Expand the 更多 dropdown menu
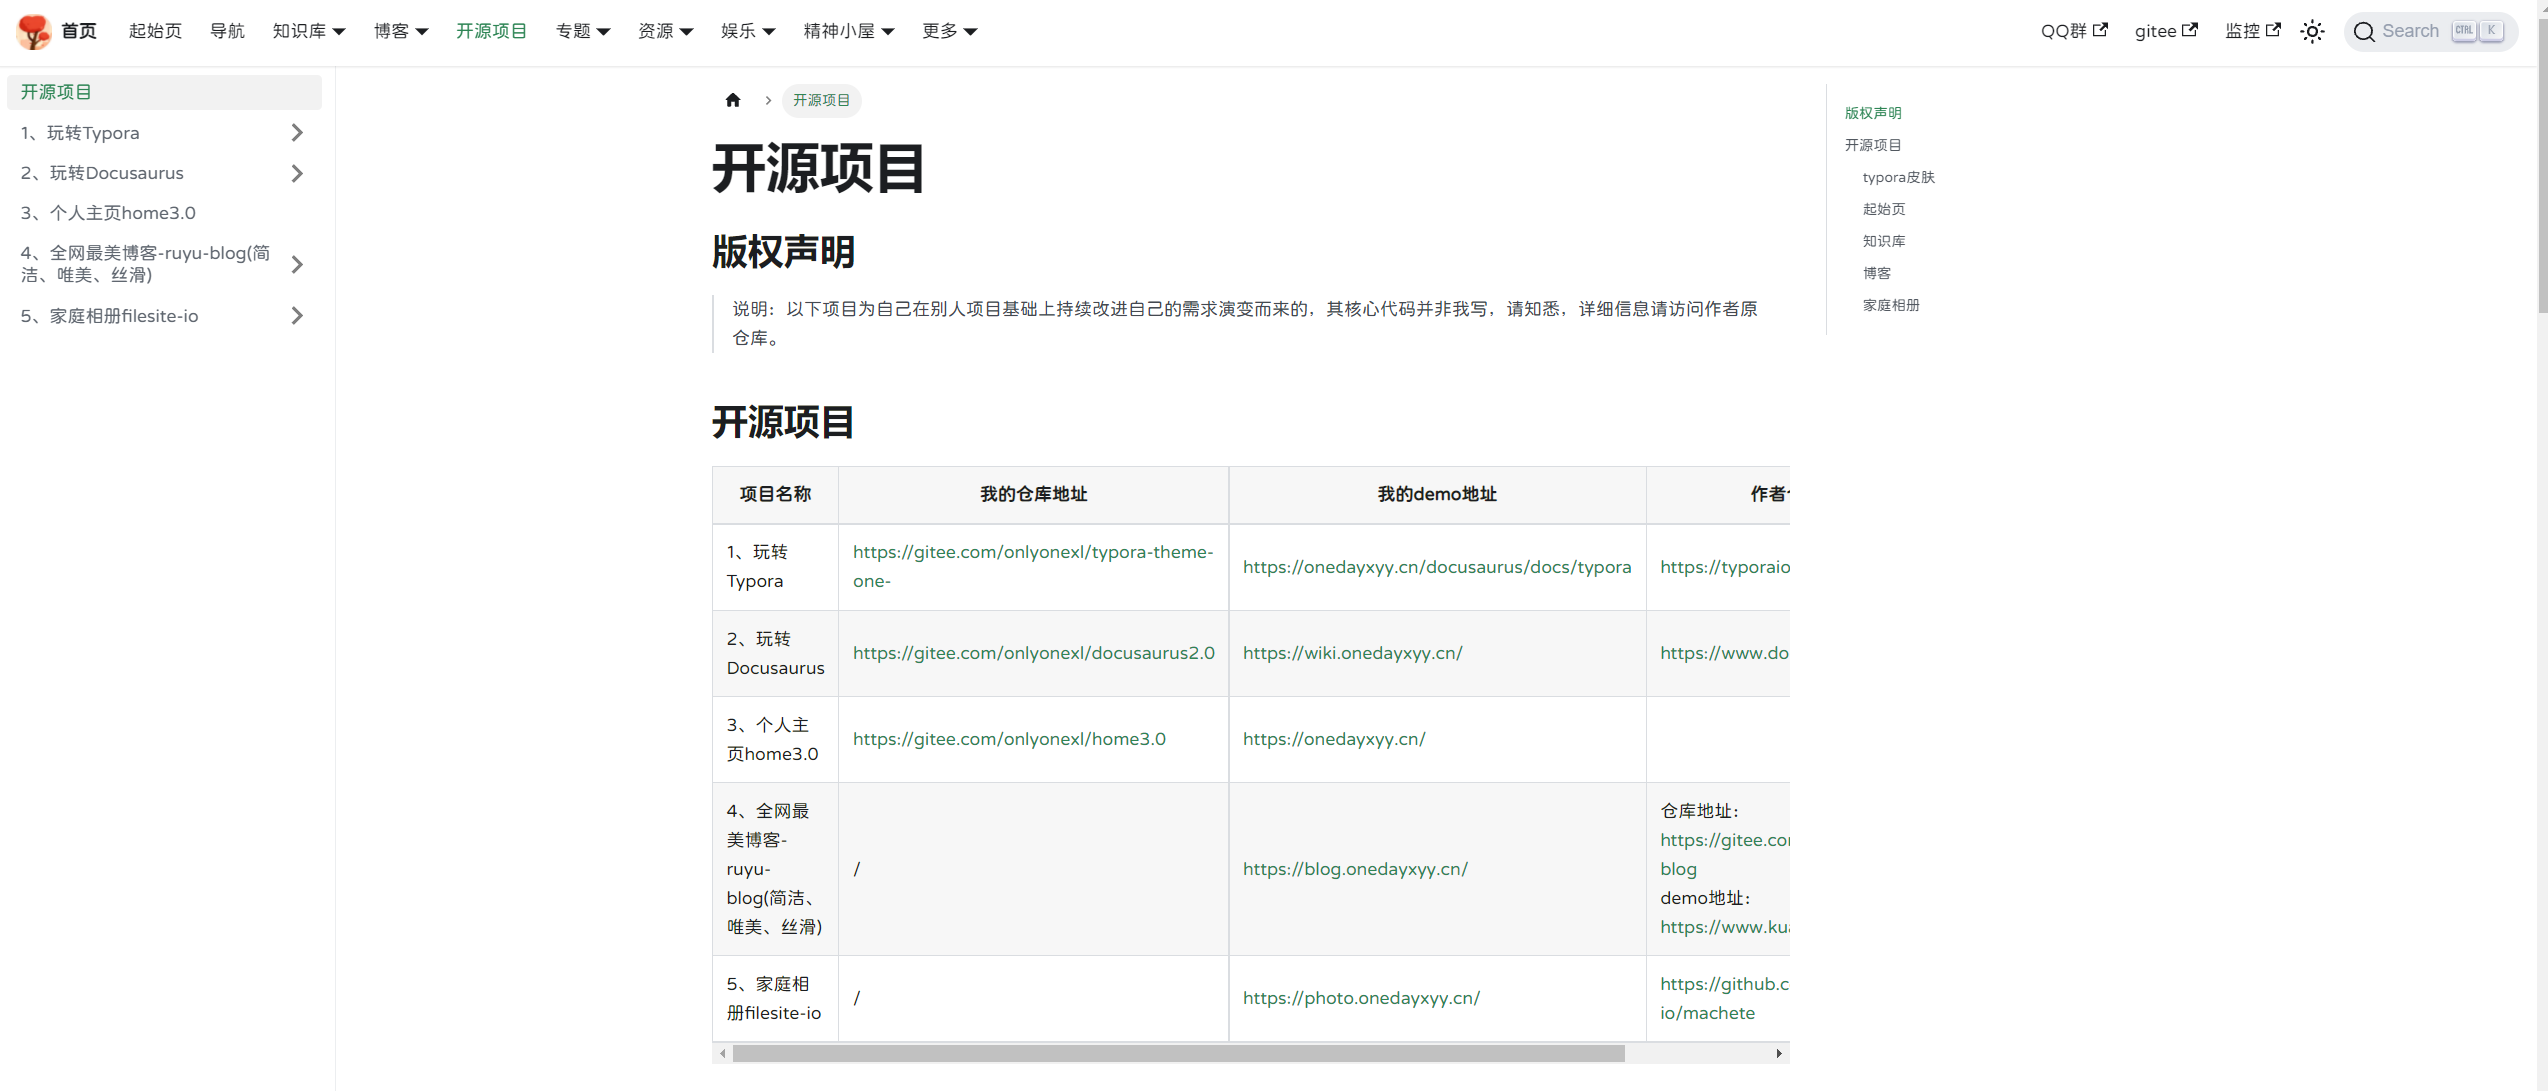The height and width of the screenshot is (1091, 2548). pyautogui.click(x=949, y=31)
